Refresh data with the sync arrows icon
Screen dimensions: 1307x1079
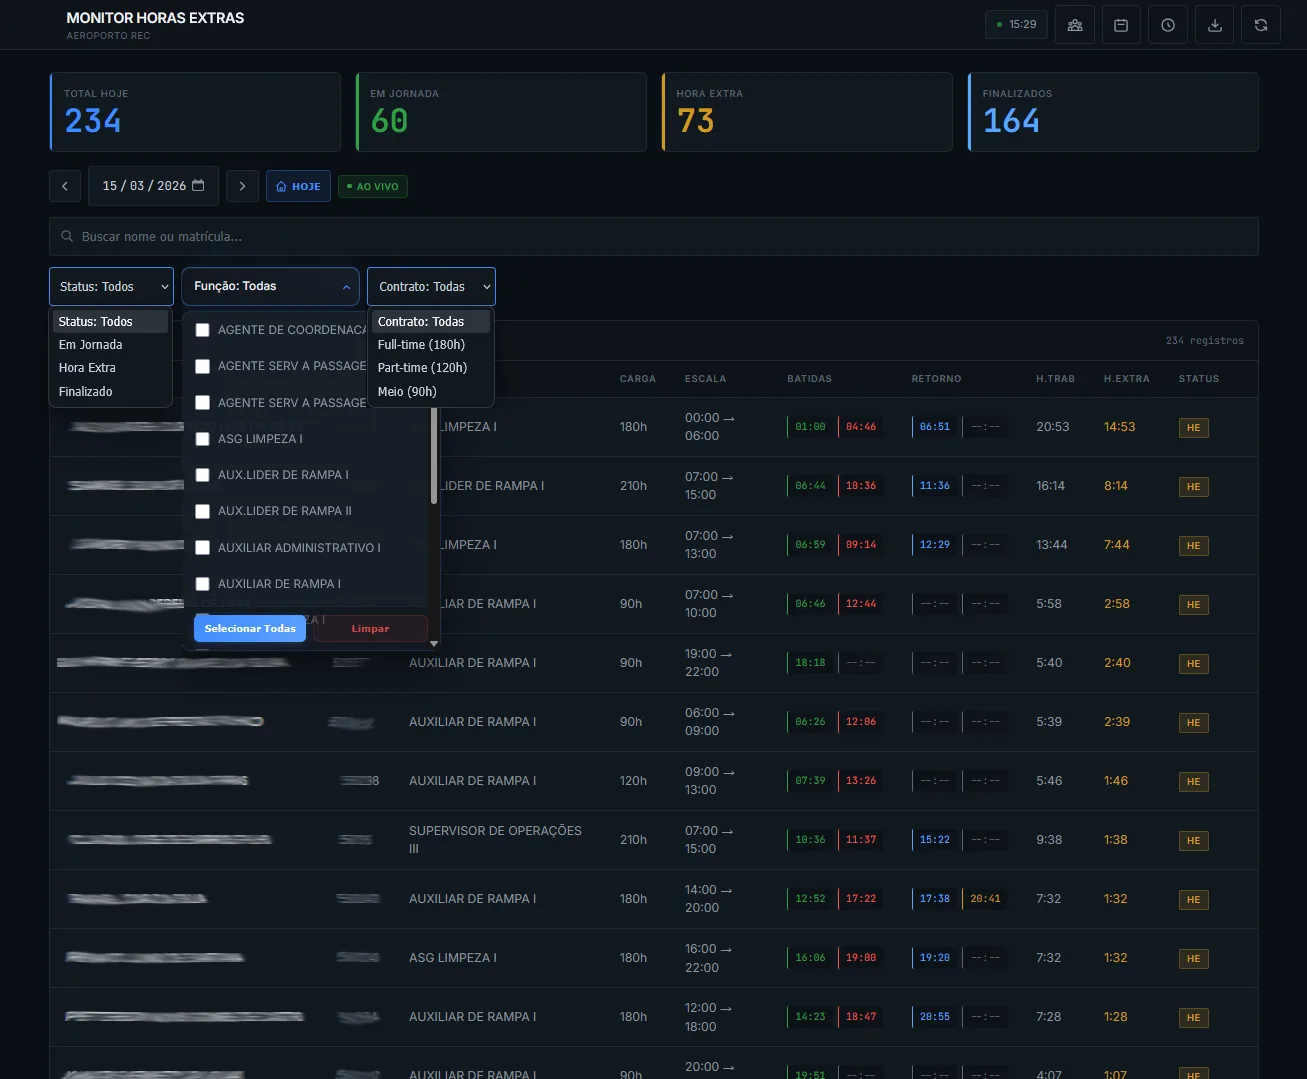coord(1261,25)
